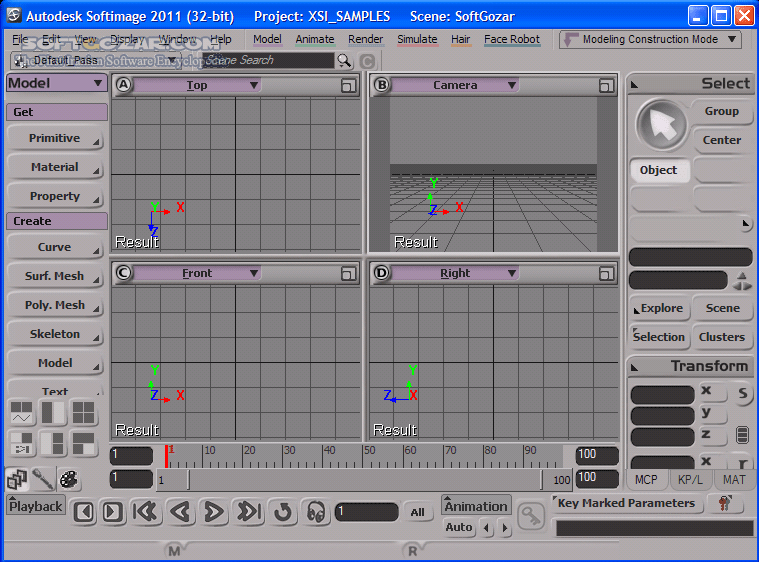Toggle playback loop icon
This screenshot has width=759, height=562.
point(283,512)
